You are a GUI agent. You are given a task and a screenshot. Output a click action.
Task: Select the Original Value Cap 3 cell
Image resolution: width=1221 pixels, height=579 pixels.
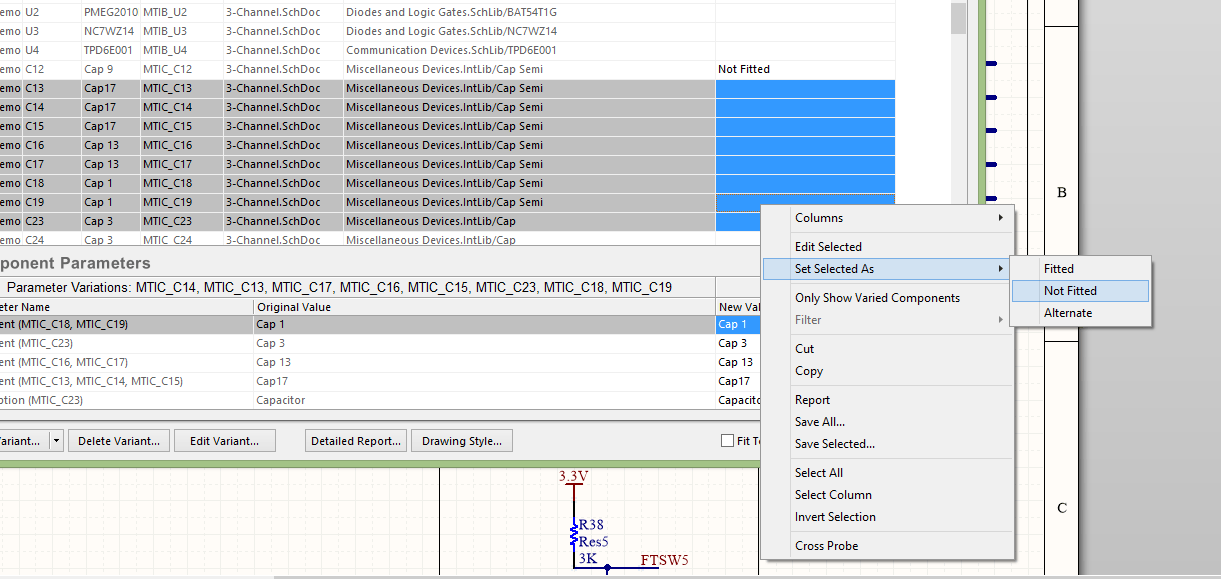(x=484, y=344)
